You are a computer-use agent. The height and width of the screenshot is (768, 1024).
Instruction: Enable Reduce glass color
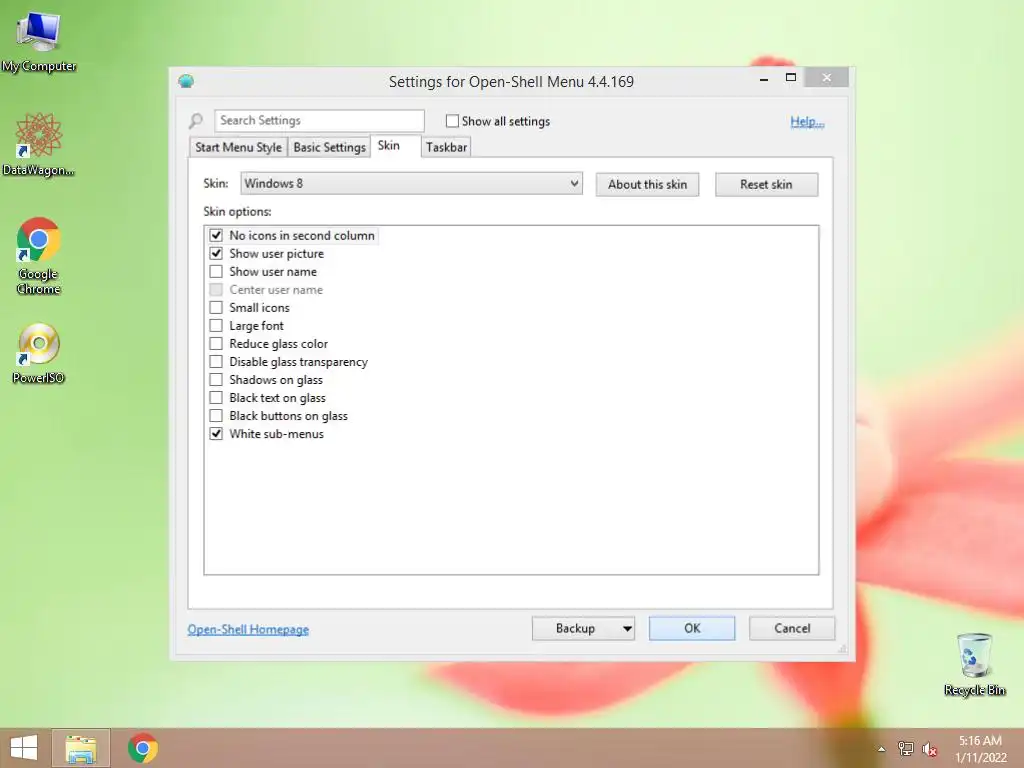(x=216, y=344)
